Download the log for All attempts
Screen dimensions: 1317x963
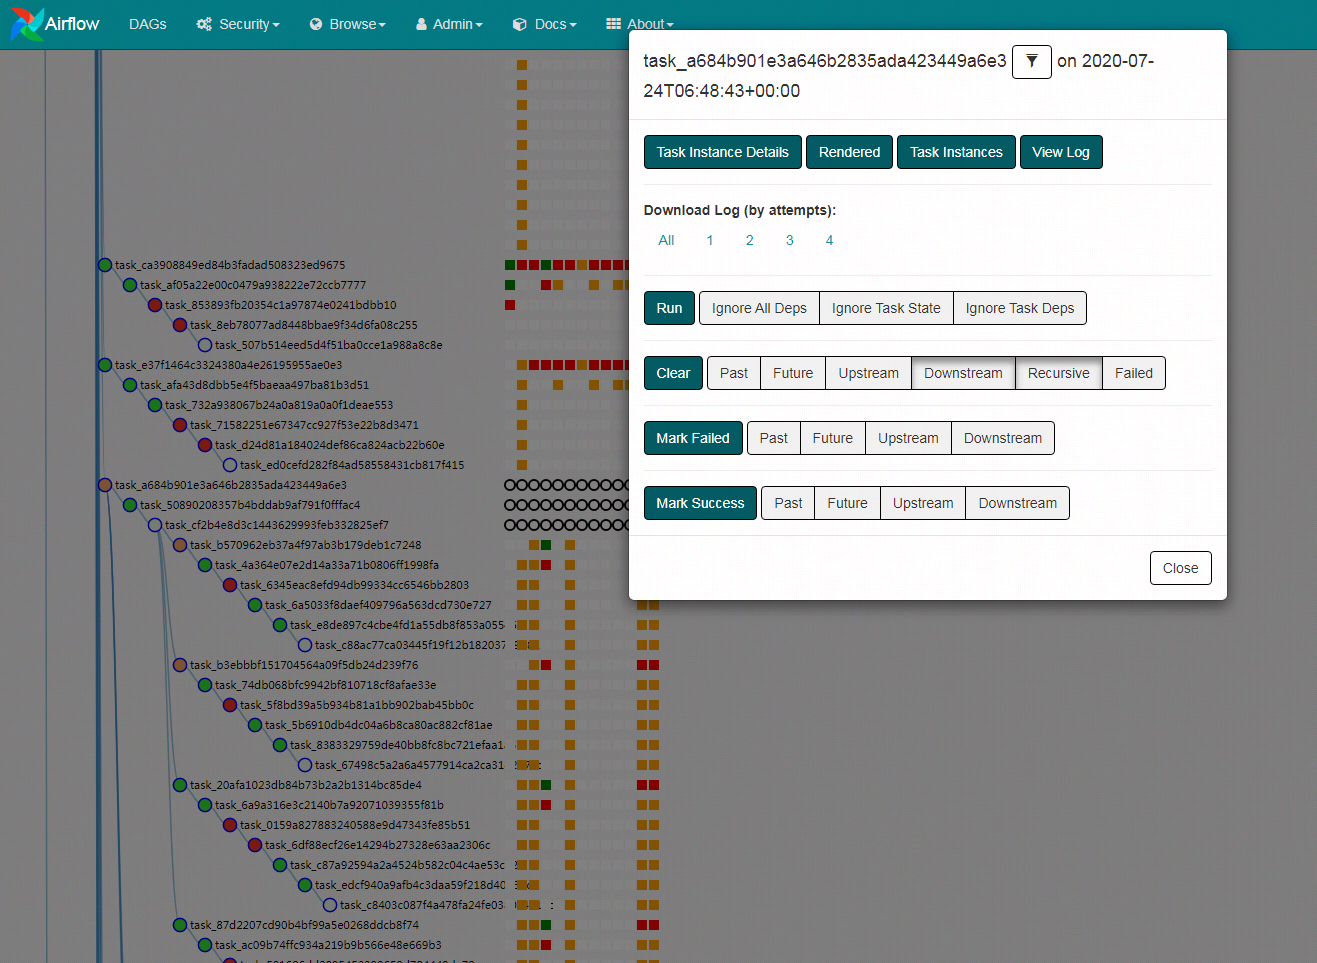click(x=666, y=240)
